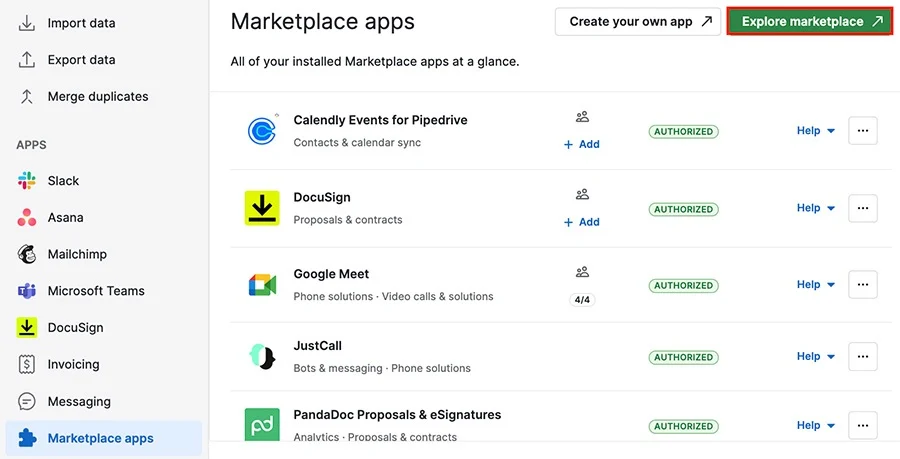Click Create your own app button

click(638, 22)
